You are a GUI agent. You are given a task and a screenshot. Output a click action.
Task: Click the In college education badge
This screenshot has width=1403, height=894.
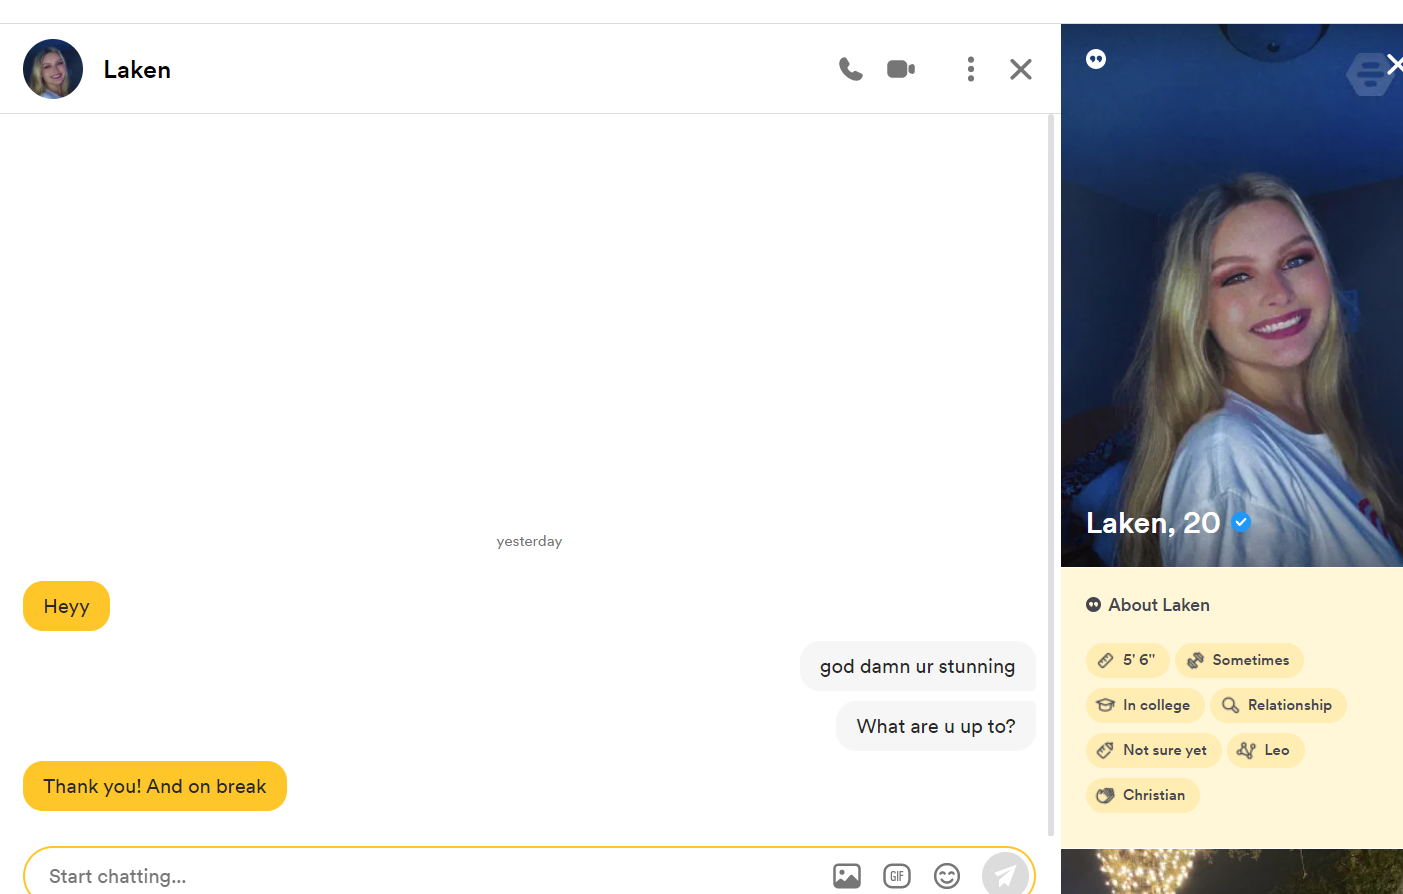click(x=1145, y=705)
